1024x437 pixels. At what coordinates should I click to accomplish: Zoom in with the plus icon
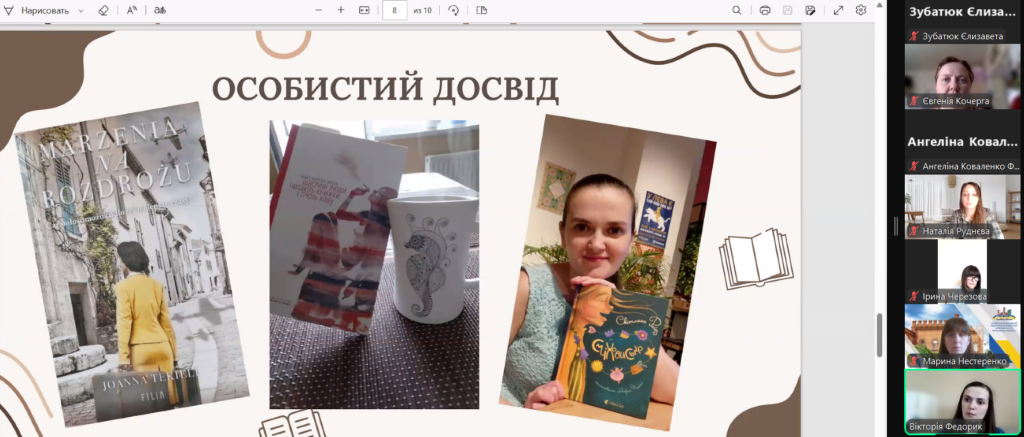340,10
